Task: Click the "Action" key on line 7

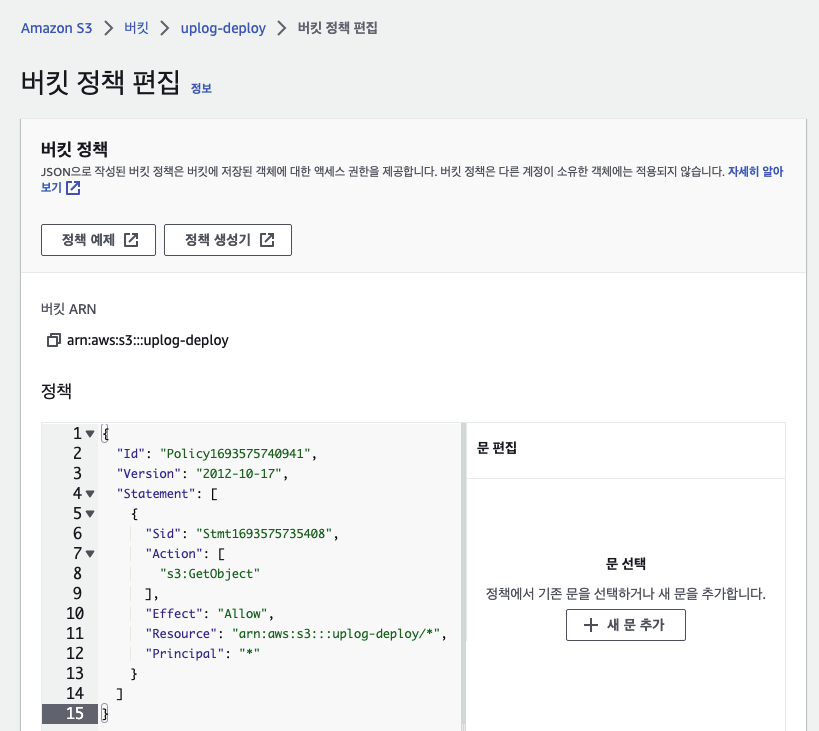Action: click(x=173, y=553)
